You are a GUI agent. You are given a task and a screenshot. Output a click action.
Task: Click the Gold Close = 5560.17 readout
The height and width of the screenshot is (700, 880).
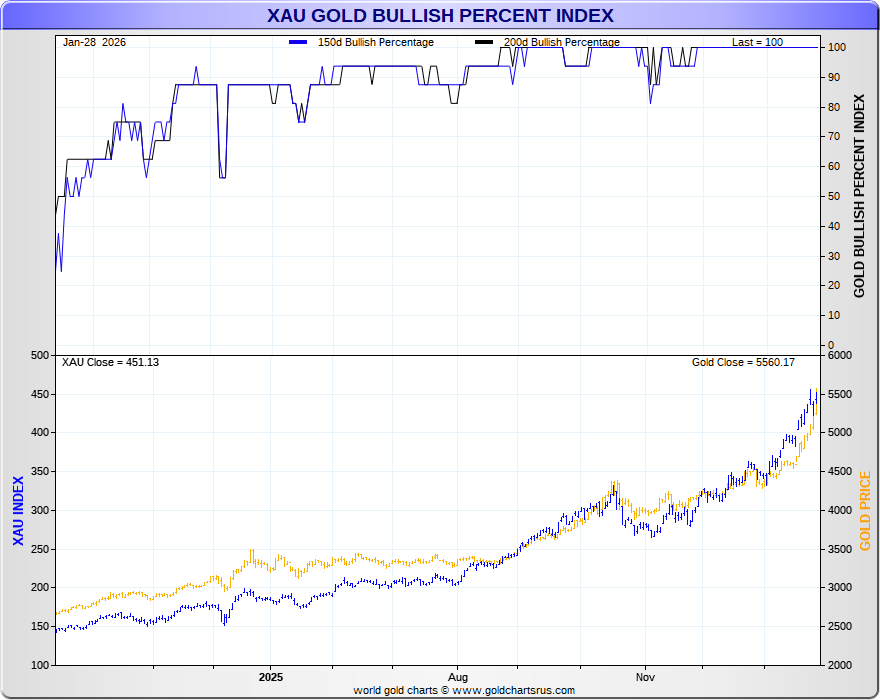pos(743,362)
